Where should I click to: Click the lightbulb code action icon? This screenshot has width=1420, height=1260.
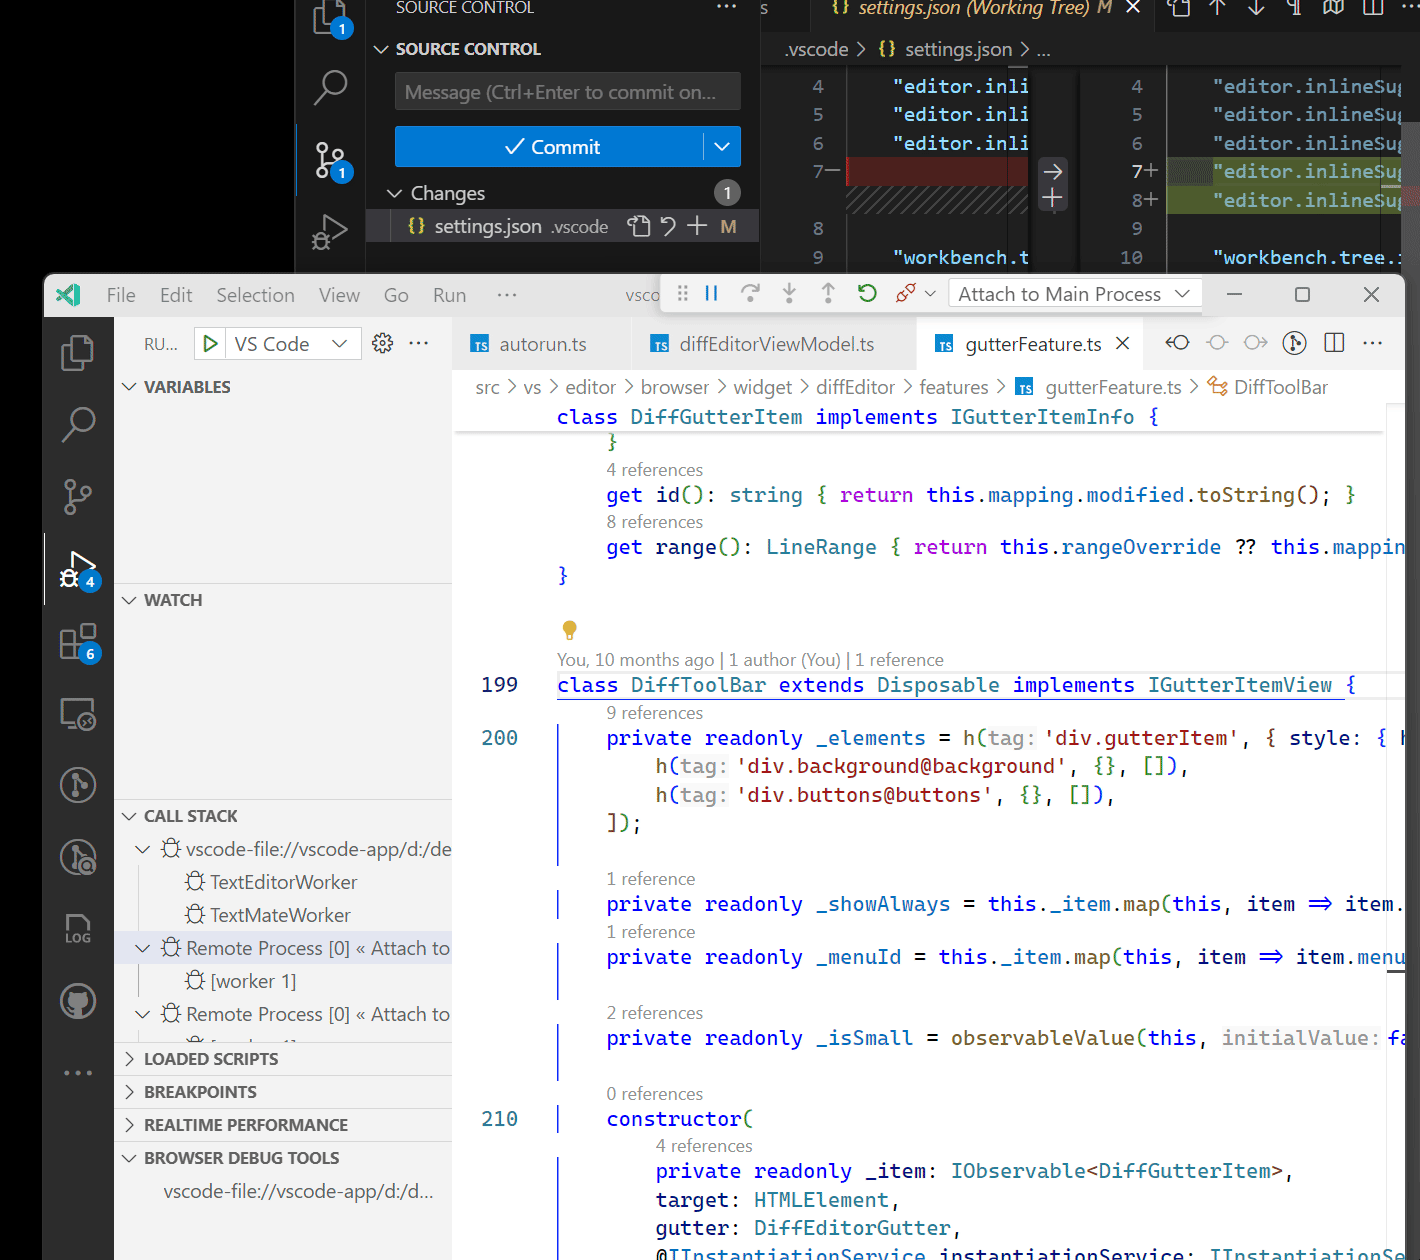click(570, 630)
